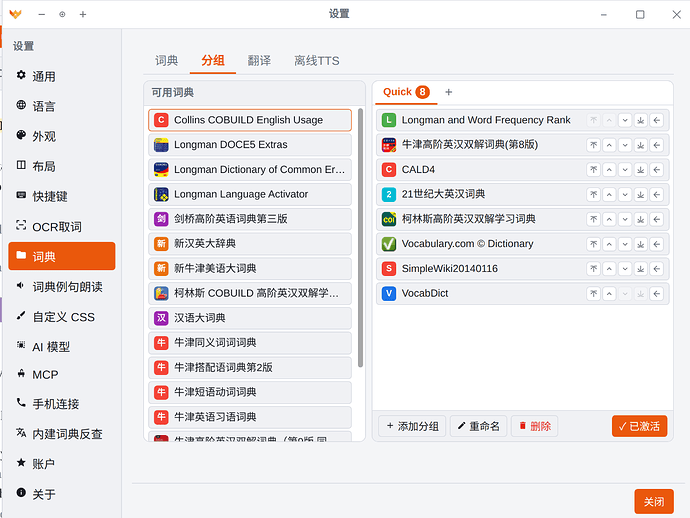Move CALD4 up one position

click(x=609, y=170)
